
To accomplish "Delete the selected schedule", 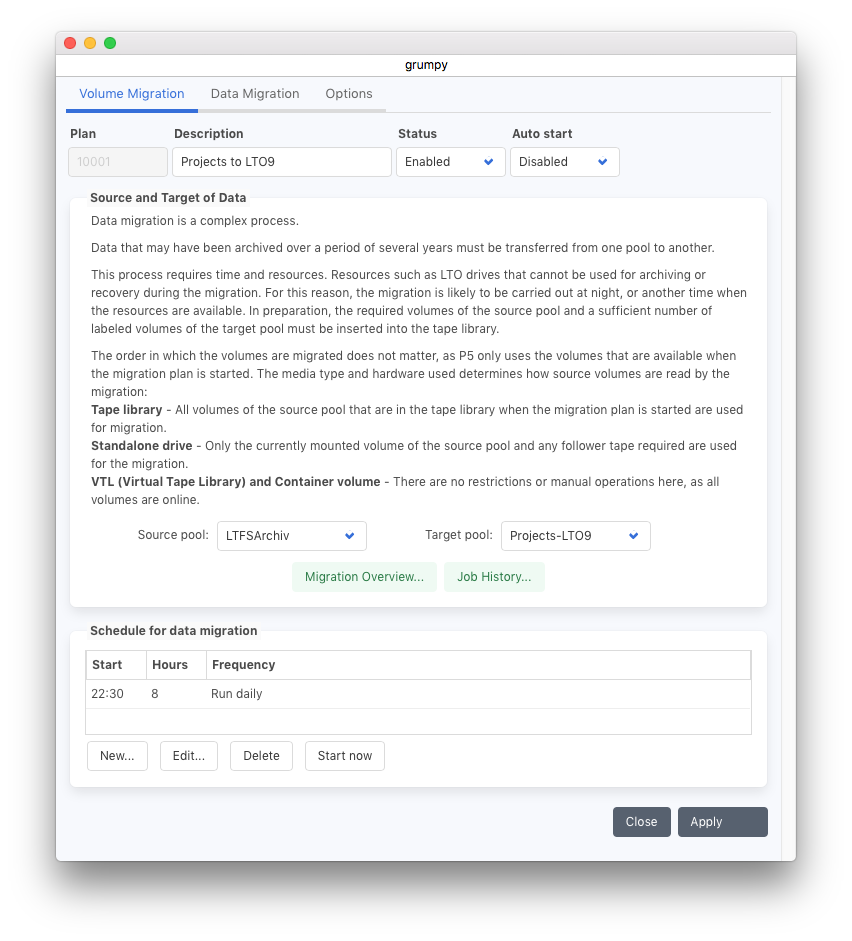I will coord(261,756).
